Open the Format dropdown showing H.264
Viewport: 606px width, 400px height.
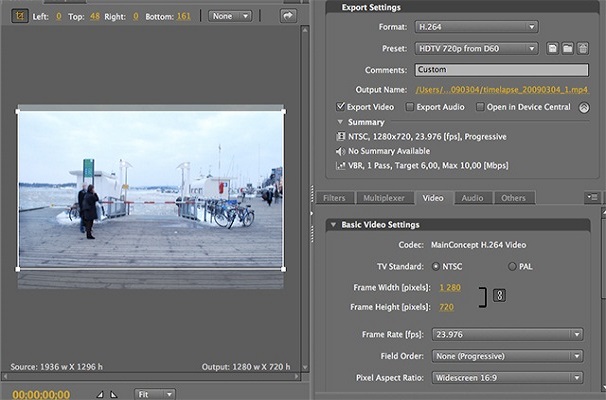tap(477, 26)
